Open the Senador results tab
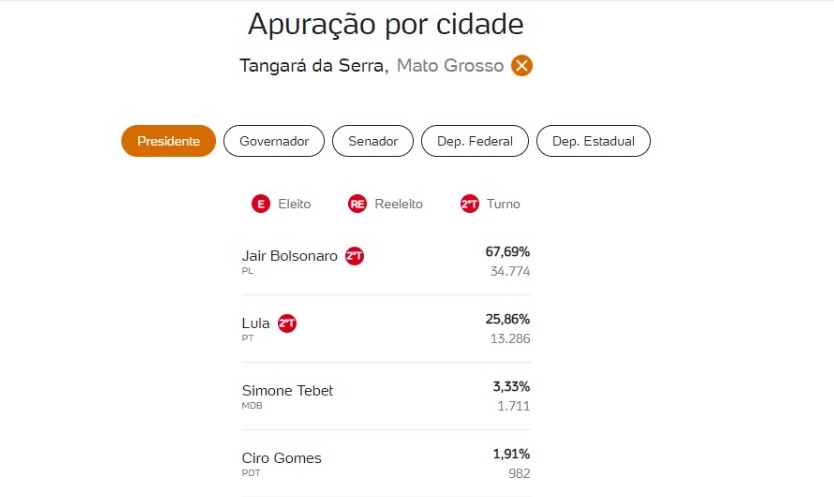834x497 pixels. [372, 141]
